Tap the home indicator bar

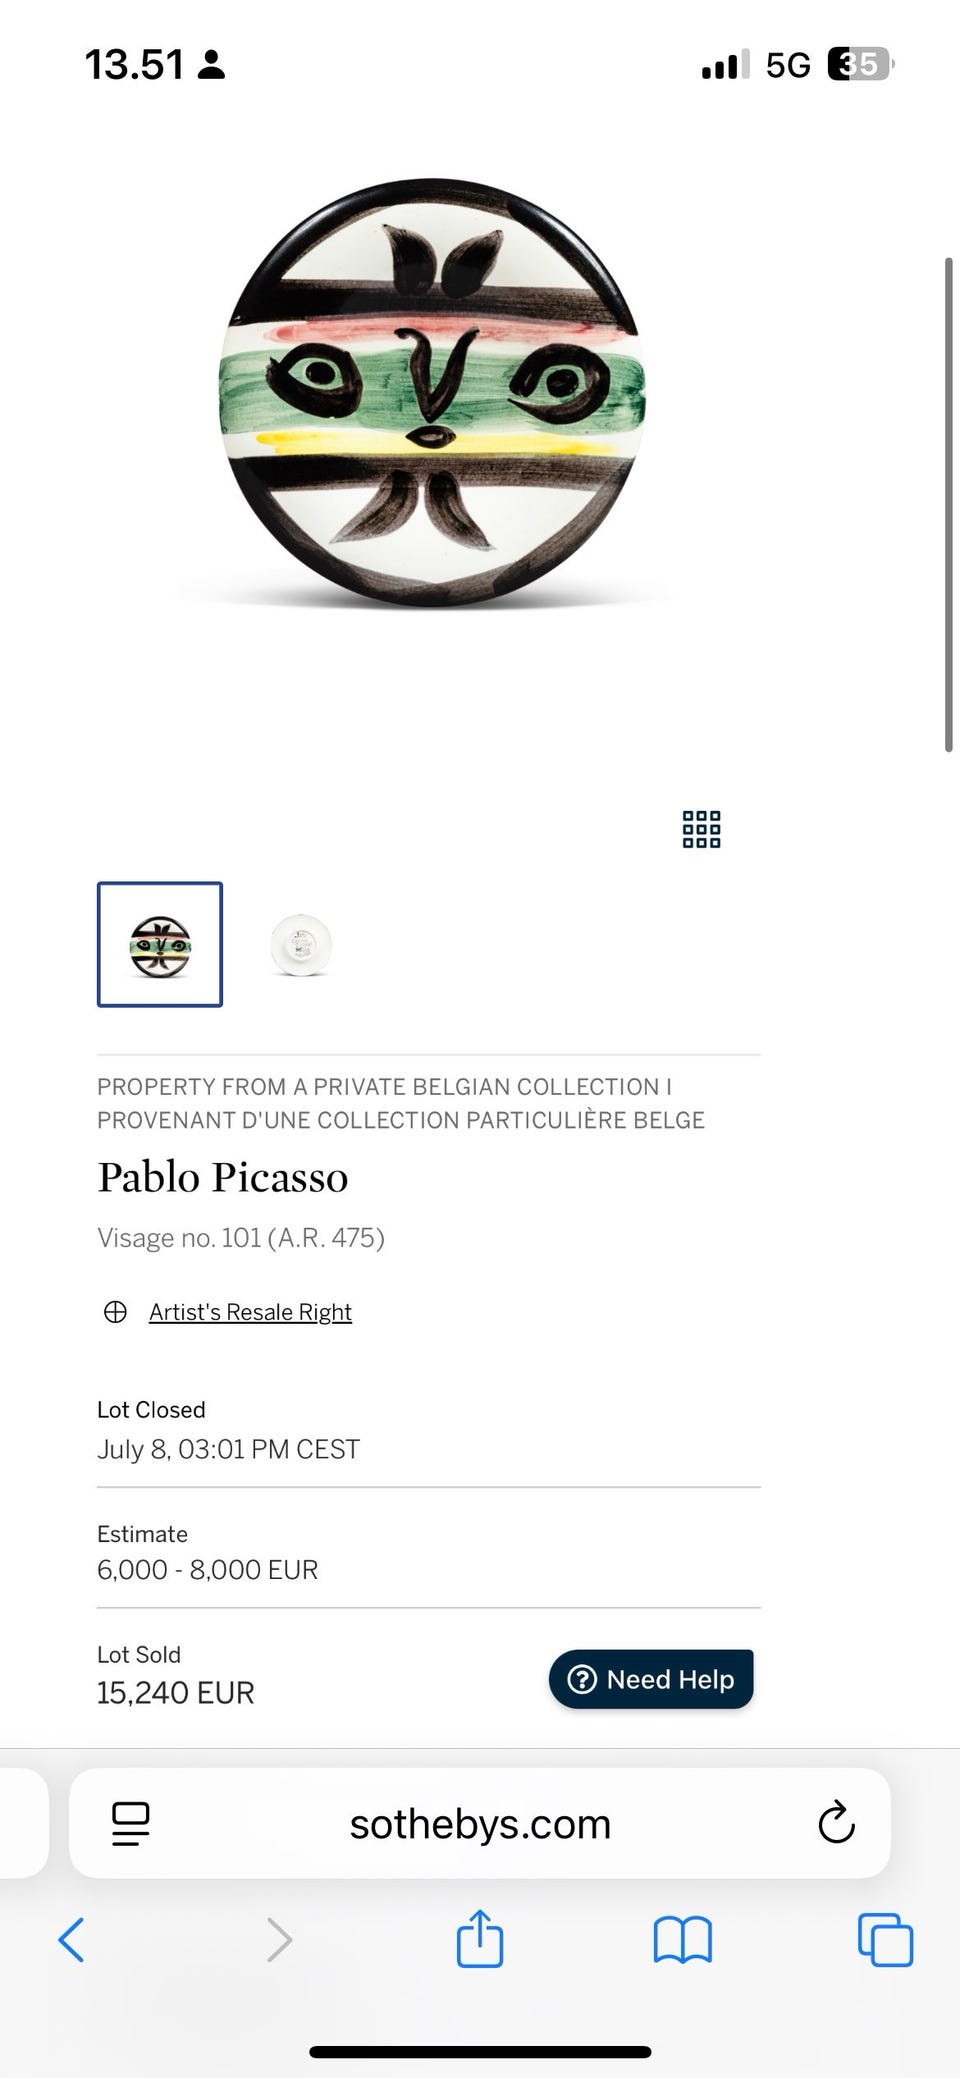point(480,2052)
